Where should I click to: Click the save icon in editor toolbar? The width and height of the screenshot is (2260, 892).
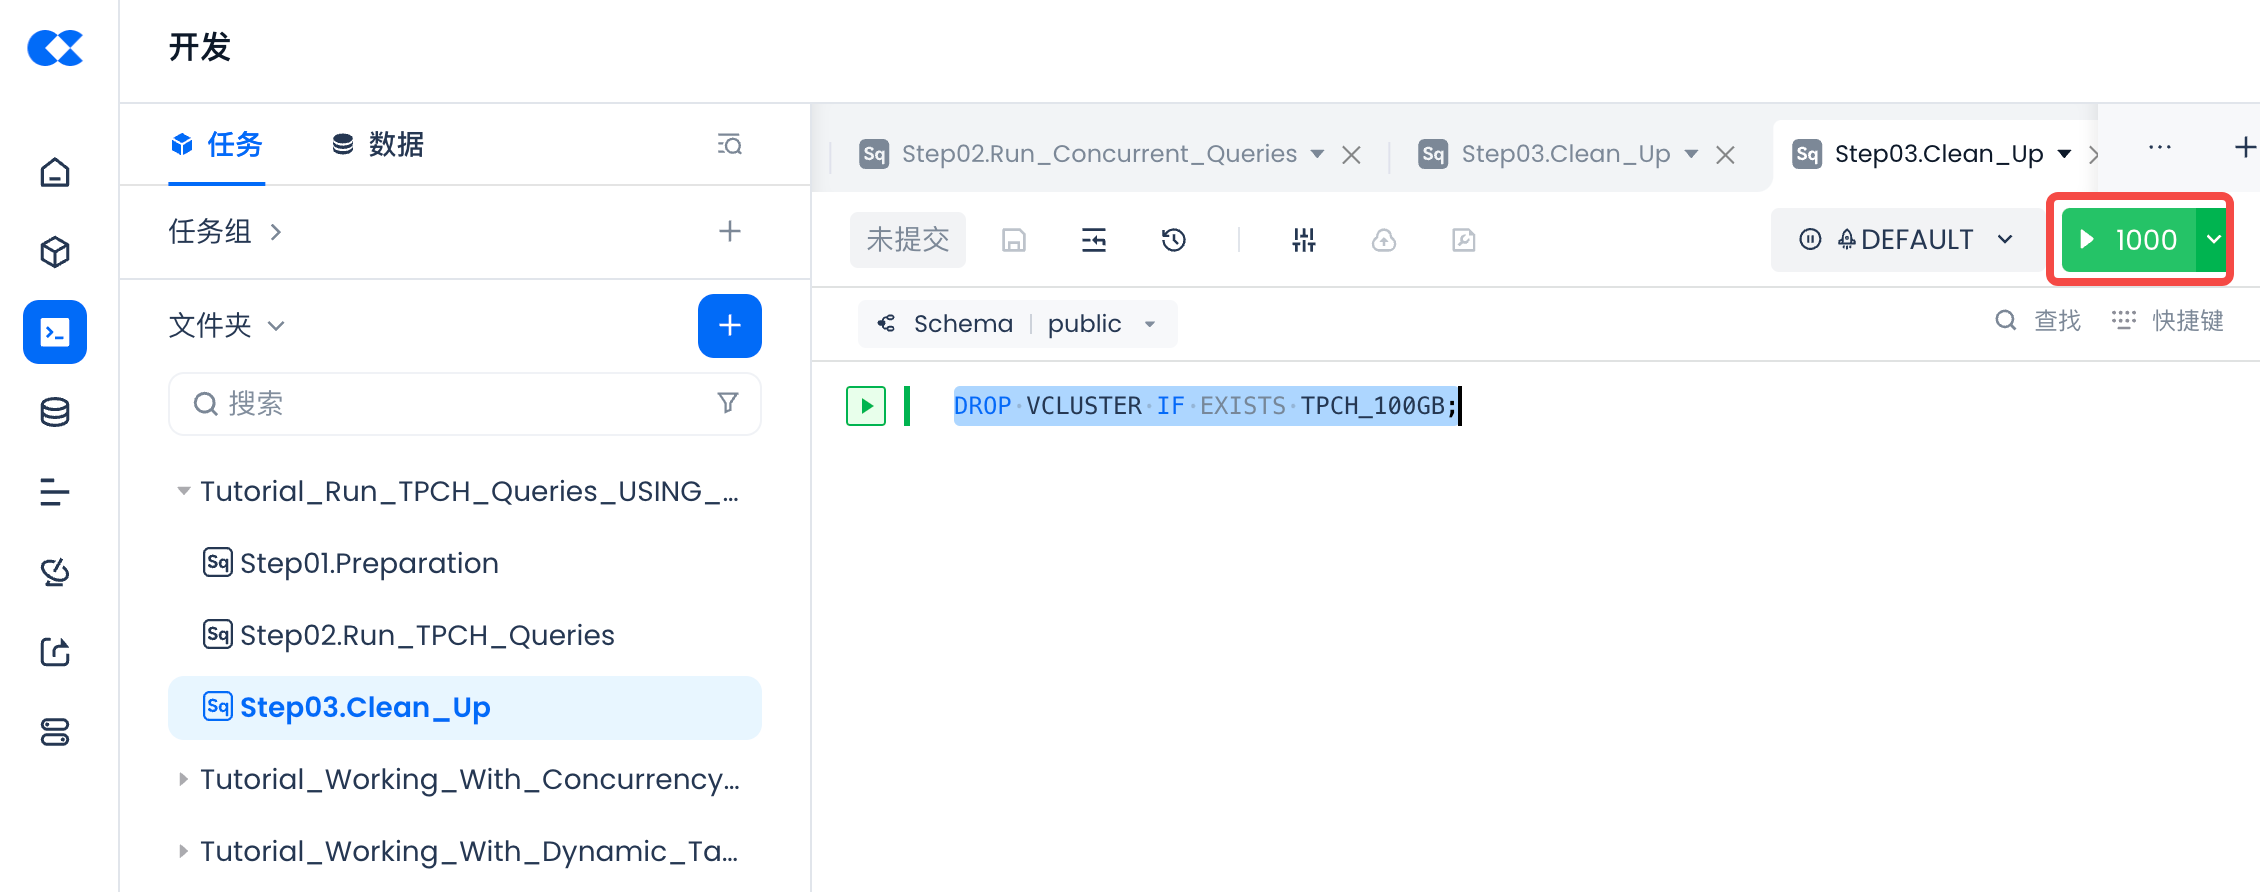point(1014,240)
